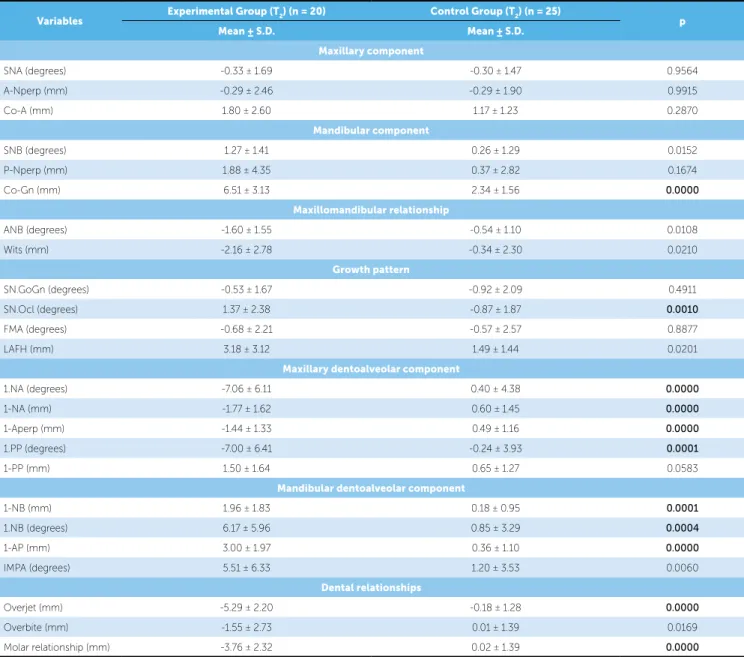Select the 'FMA (degrees)' row label
The height and width of the screenshot is (657, 744).
click(x=35, y=329)
